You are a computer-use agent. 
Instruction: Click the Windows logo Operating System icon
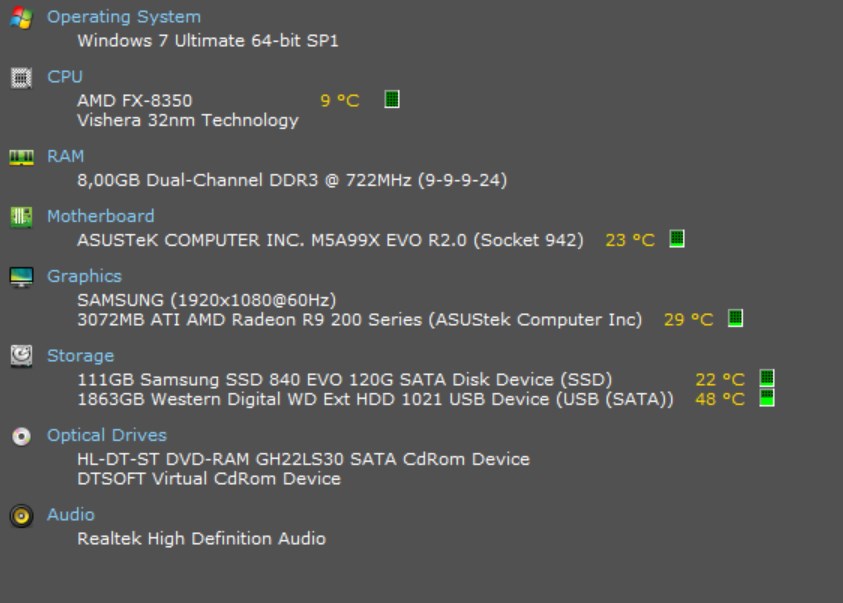click(22, 18)
